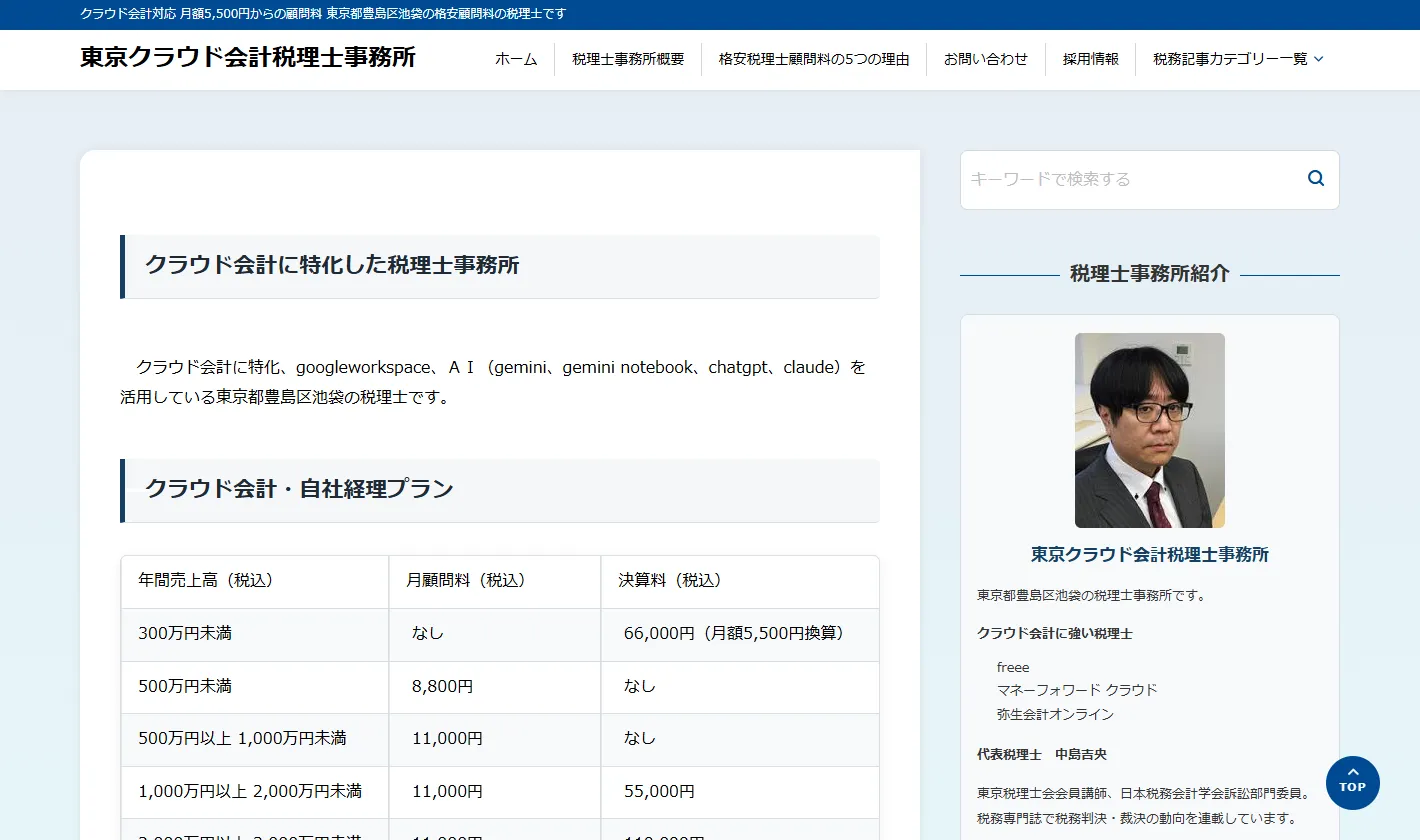Click the 税理士事務所紹介 sidebar heading

pos(1150,274)
